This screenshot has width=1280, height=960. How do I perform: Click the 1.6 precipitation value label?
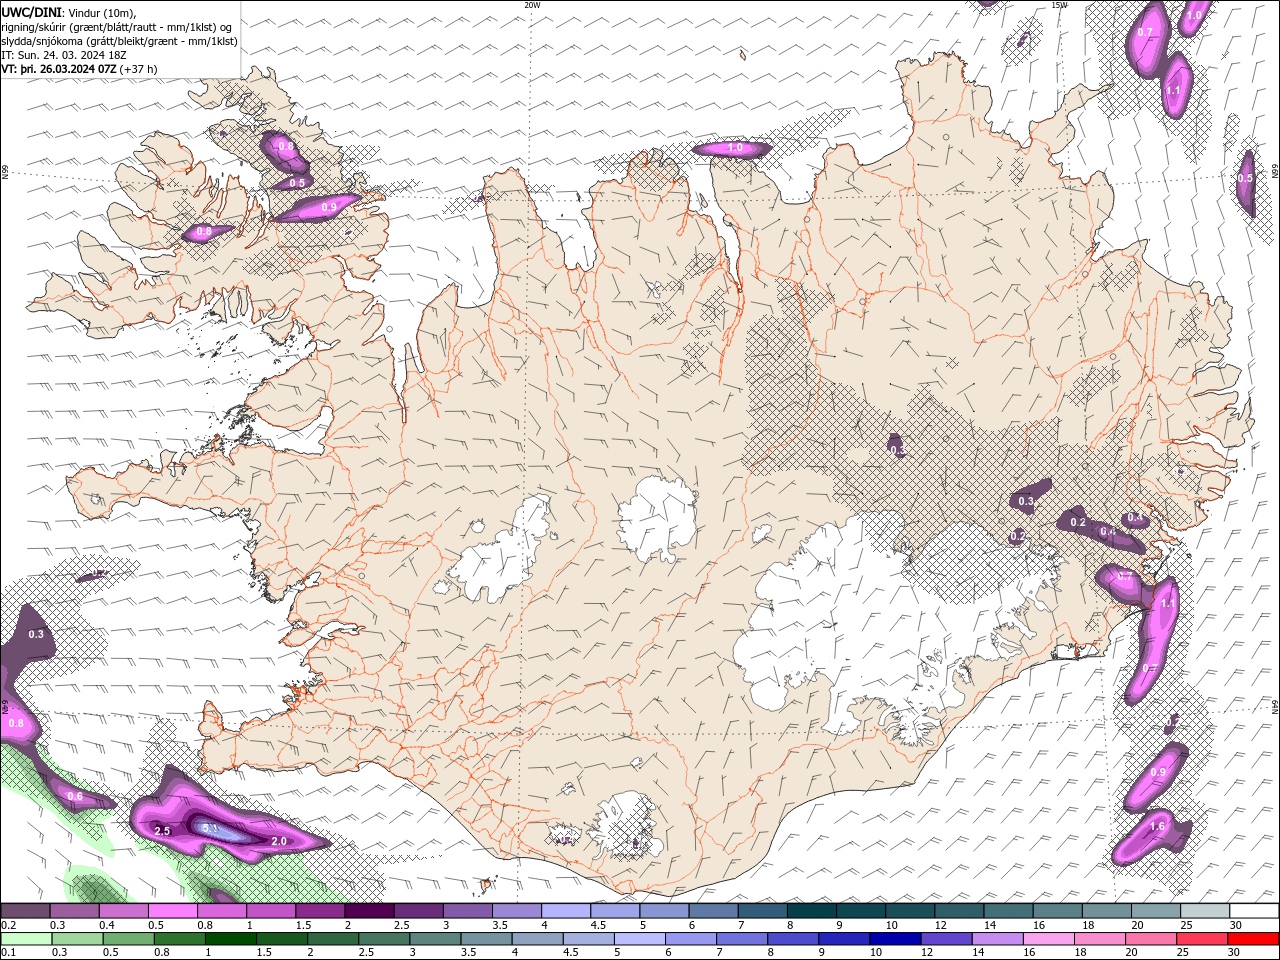(x=1158, y=826)
